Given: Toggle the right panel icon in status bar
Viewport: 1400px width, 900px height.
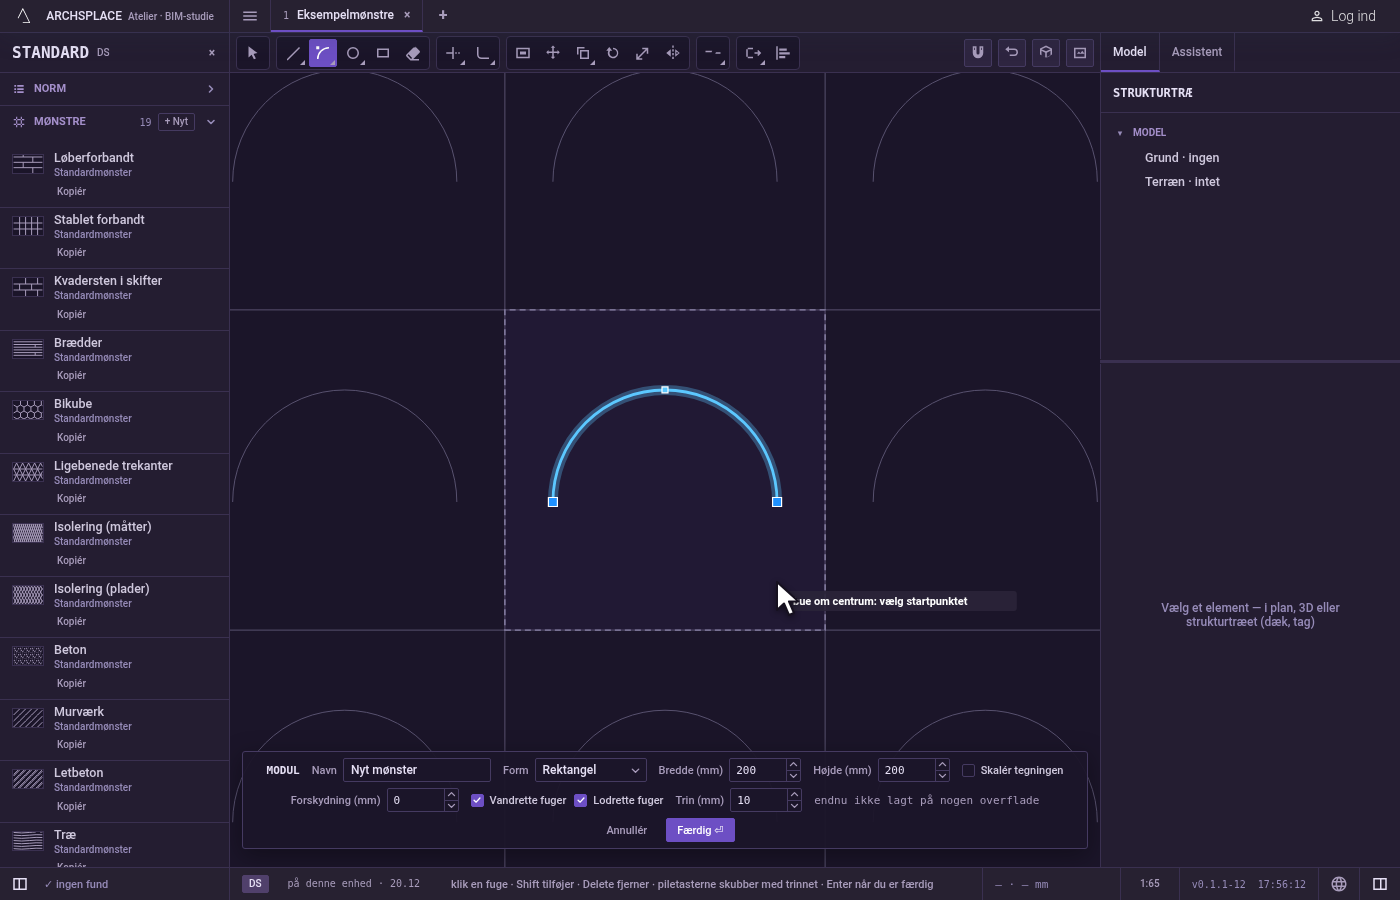Looking at the screenshot, I should 1380,884.
